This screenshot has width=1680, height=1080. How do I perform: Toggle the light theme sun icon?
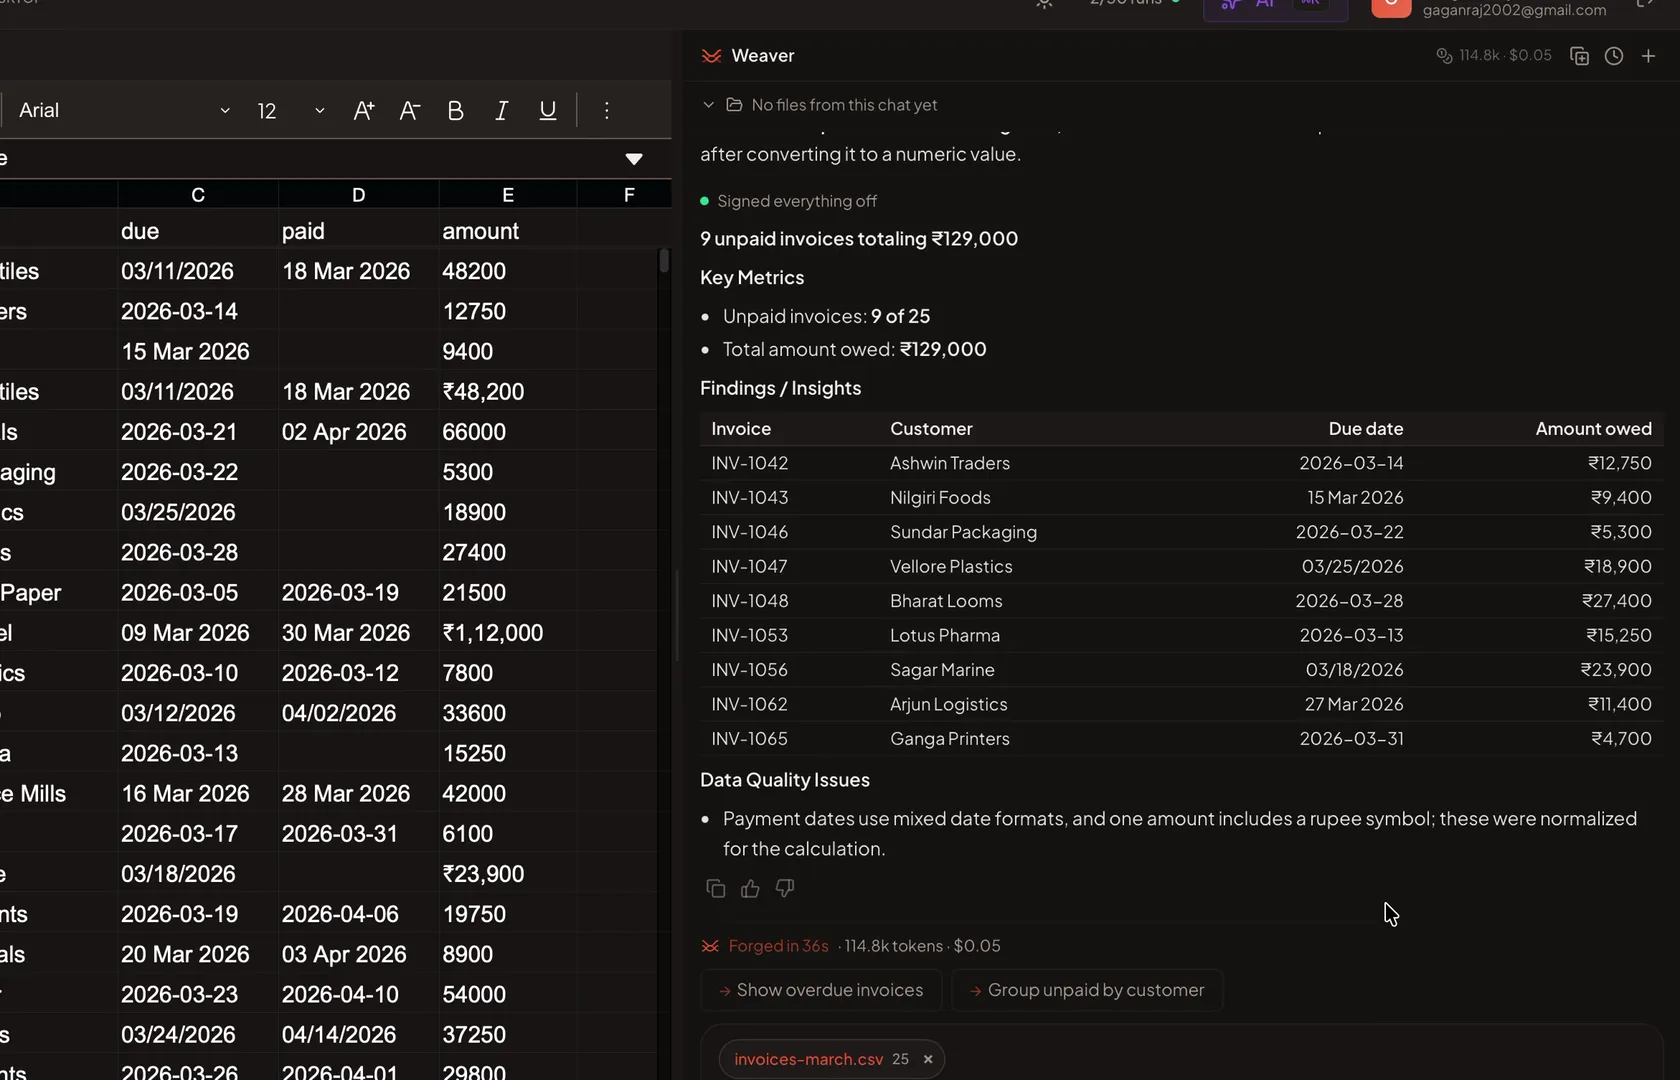(1044, 4)
